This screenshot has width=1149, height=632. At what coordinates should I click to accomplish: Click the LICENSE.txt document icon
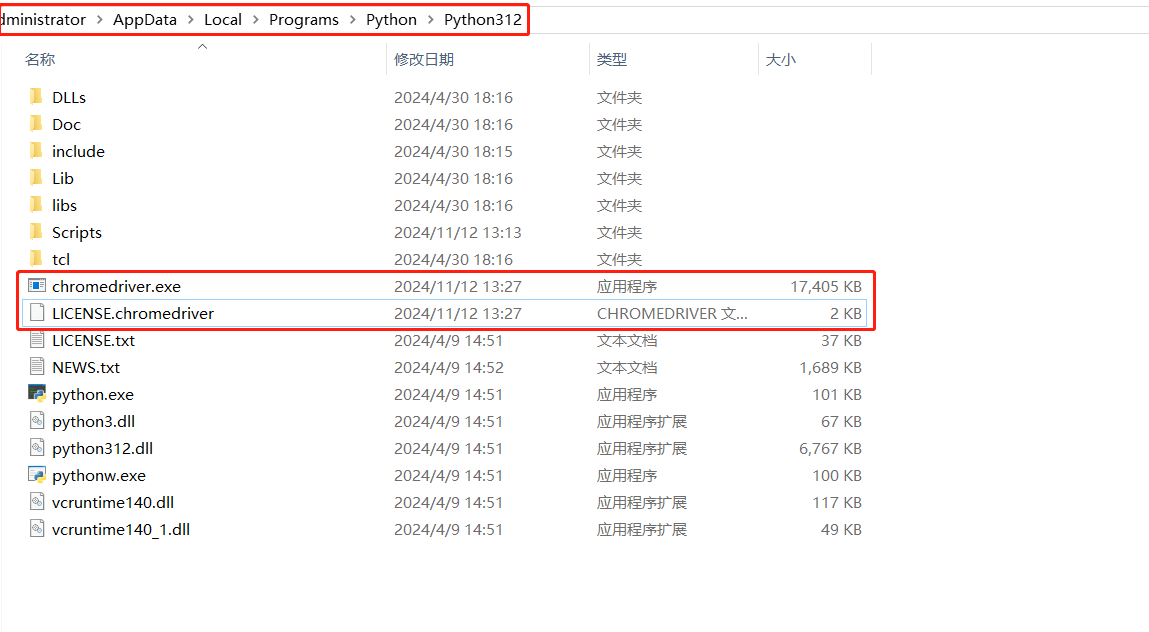point(37,340)
